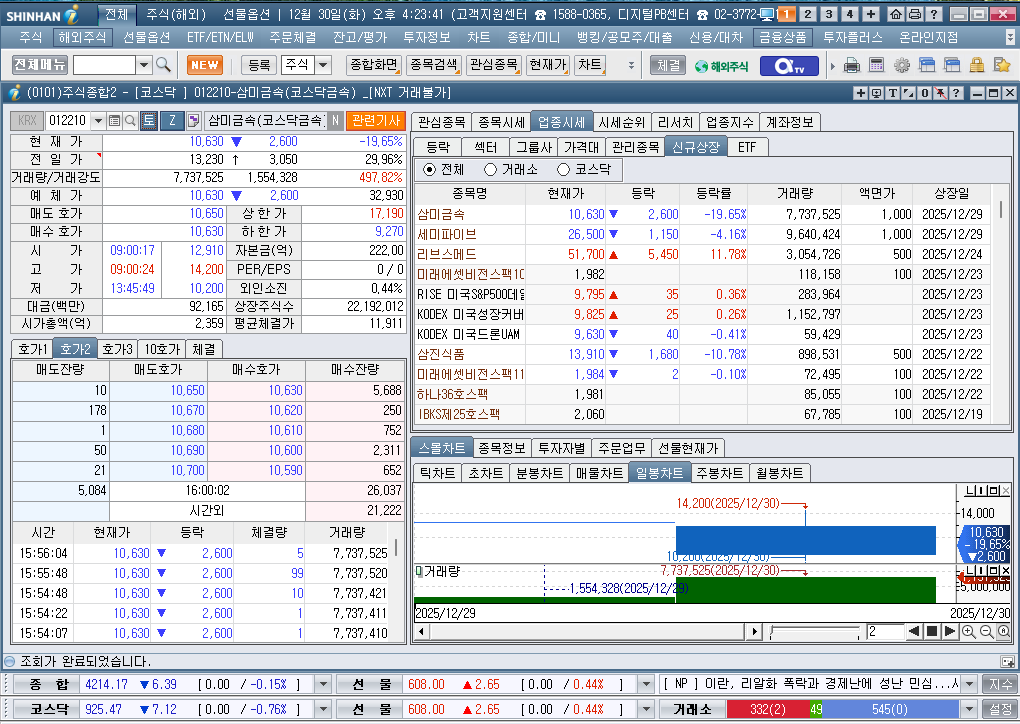The image size is (1020, 724).
Task: Open help via the question mark icon
Action: pos(933,14)
